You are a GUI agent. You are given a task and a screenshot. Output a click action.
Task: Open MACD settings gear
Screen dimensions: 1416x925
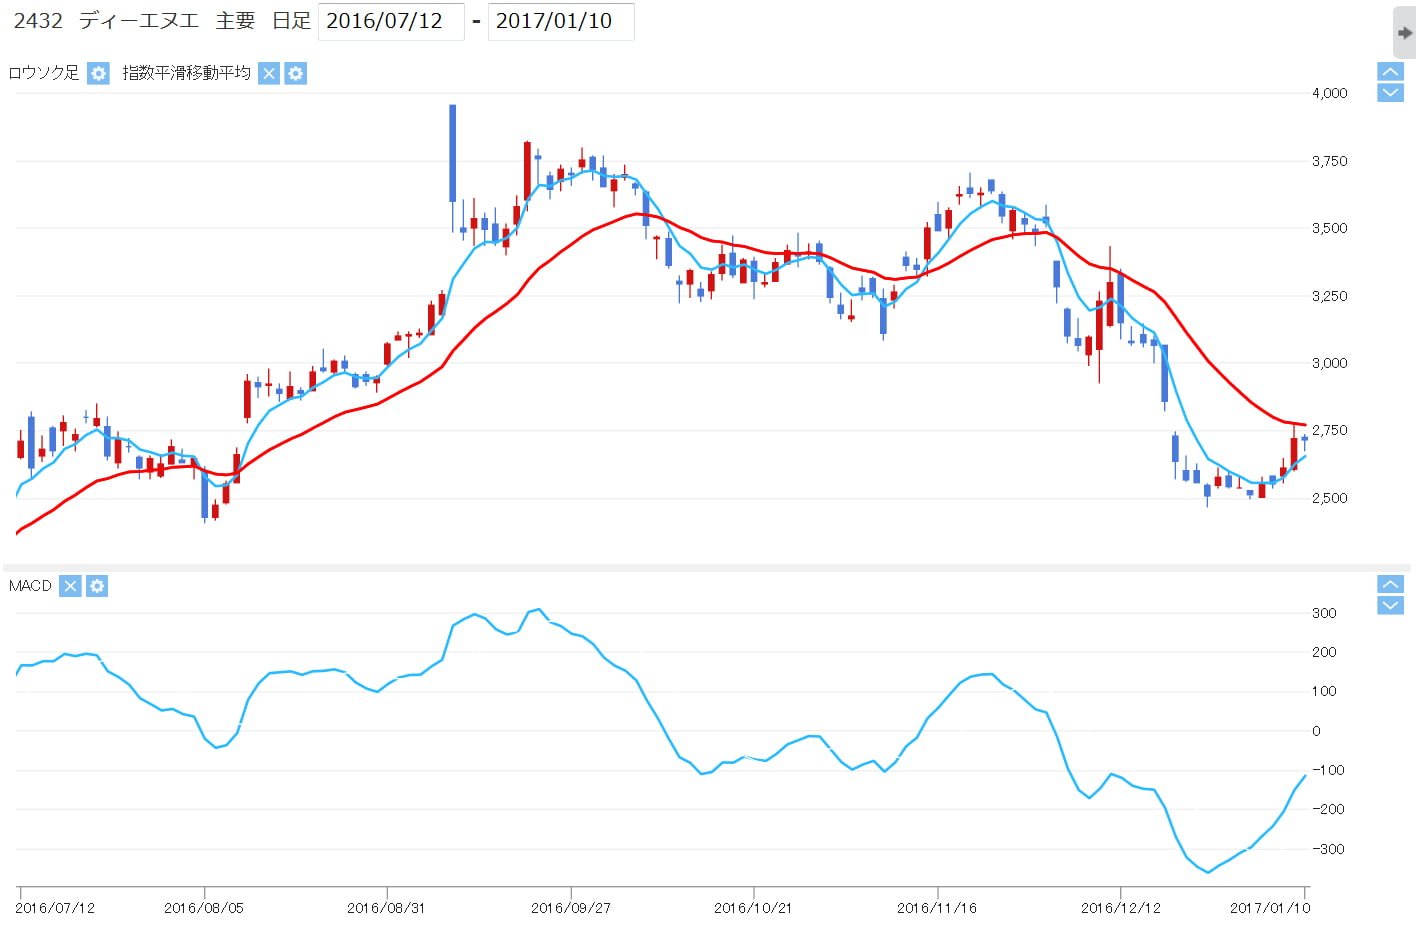tap(97, 586)
